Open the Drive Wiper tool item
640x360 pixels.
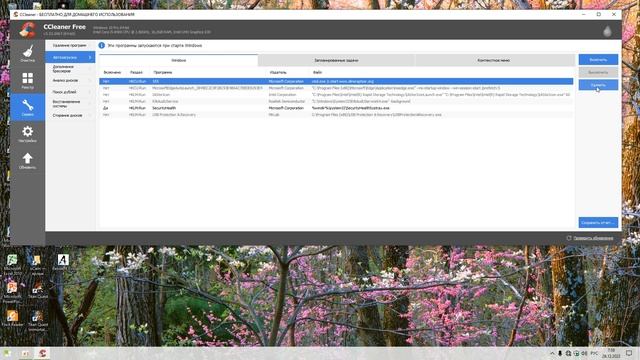(x=70, y=116)
